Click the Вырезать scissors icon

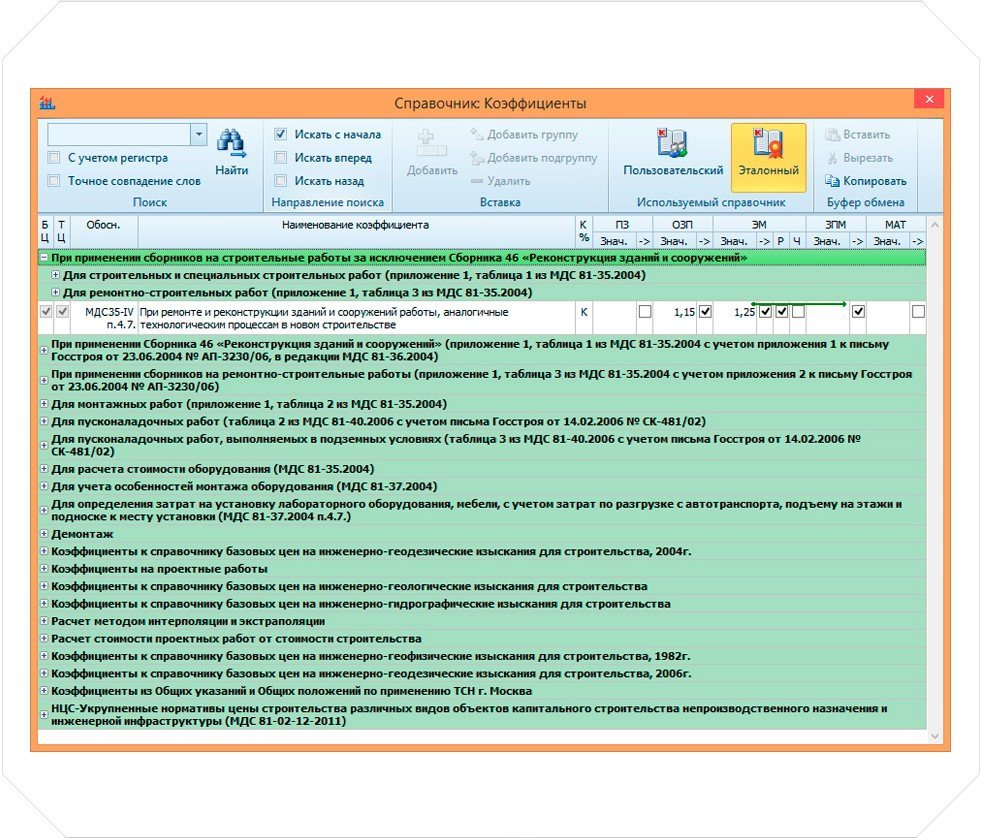click(832, 158)
